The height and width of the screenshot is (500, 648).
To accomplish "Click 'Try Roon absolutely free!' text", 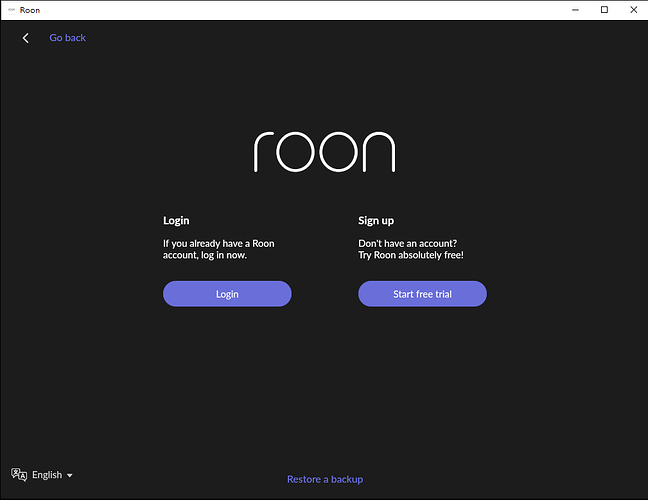I will point(411,255).
